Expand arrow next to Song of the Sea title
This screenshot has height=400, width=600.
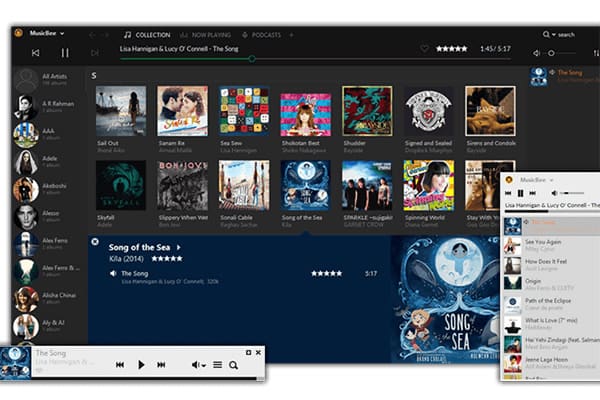coord(179,248)
